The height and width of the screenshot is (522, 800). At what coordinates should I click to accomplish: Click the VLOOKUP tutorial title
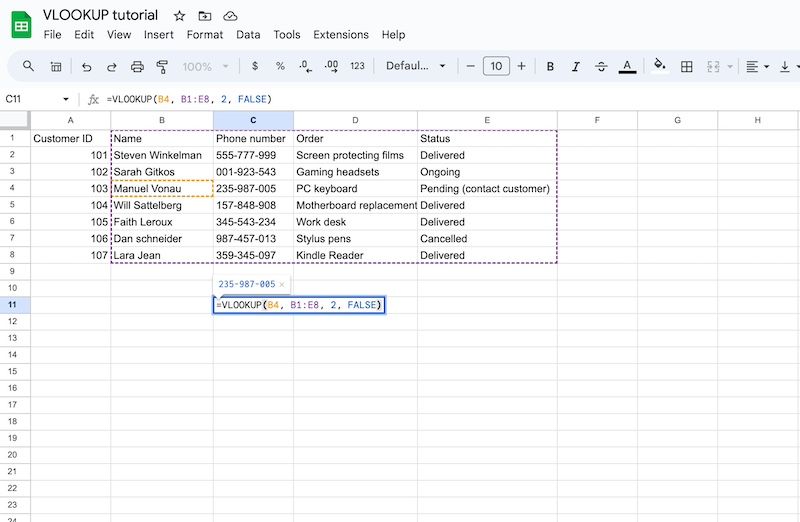click(x=101, y=15)
